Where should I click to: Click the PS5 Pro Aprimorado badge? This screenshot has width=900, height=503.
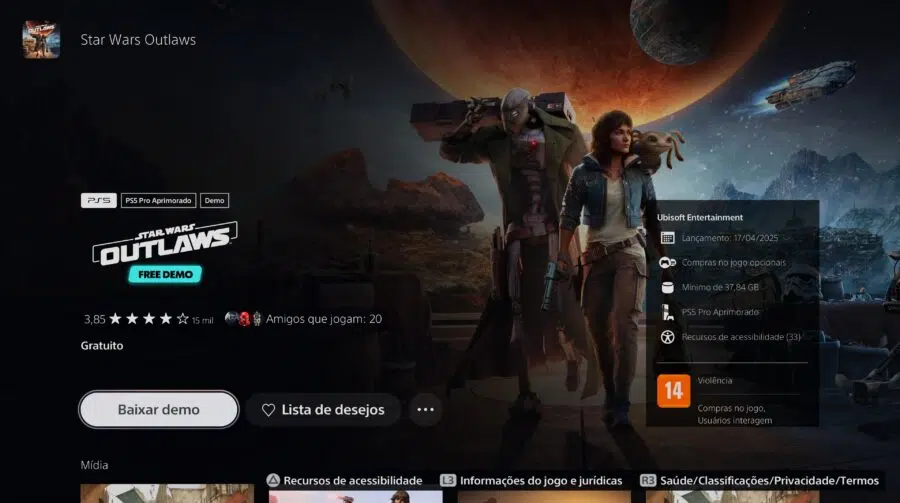click(158, 200)
